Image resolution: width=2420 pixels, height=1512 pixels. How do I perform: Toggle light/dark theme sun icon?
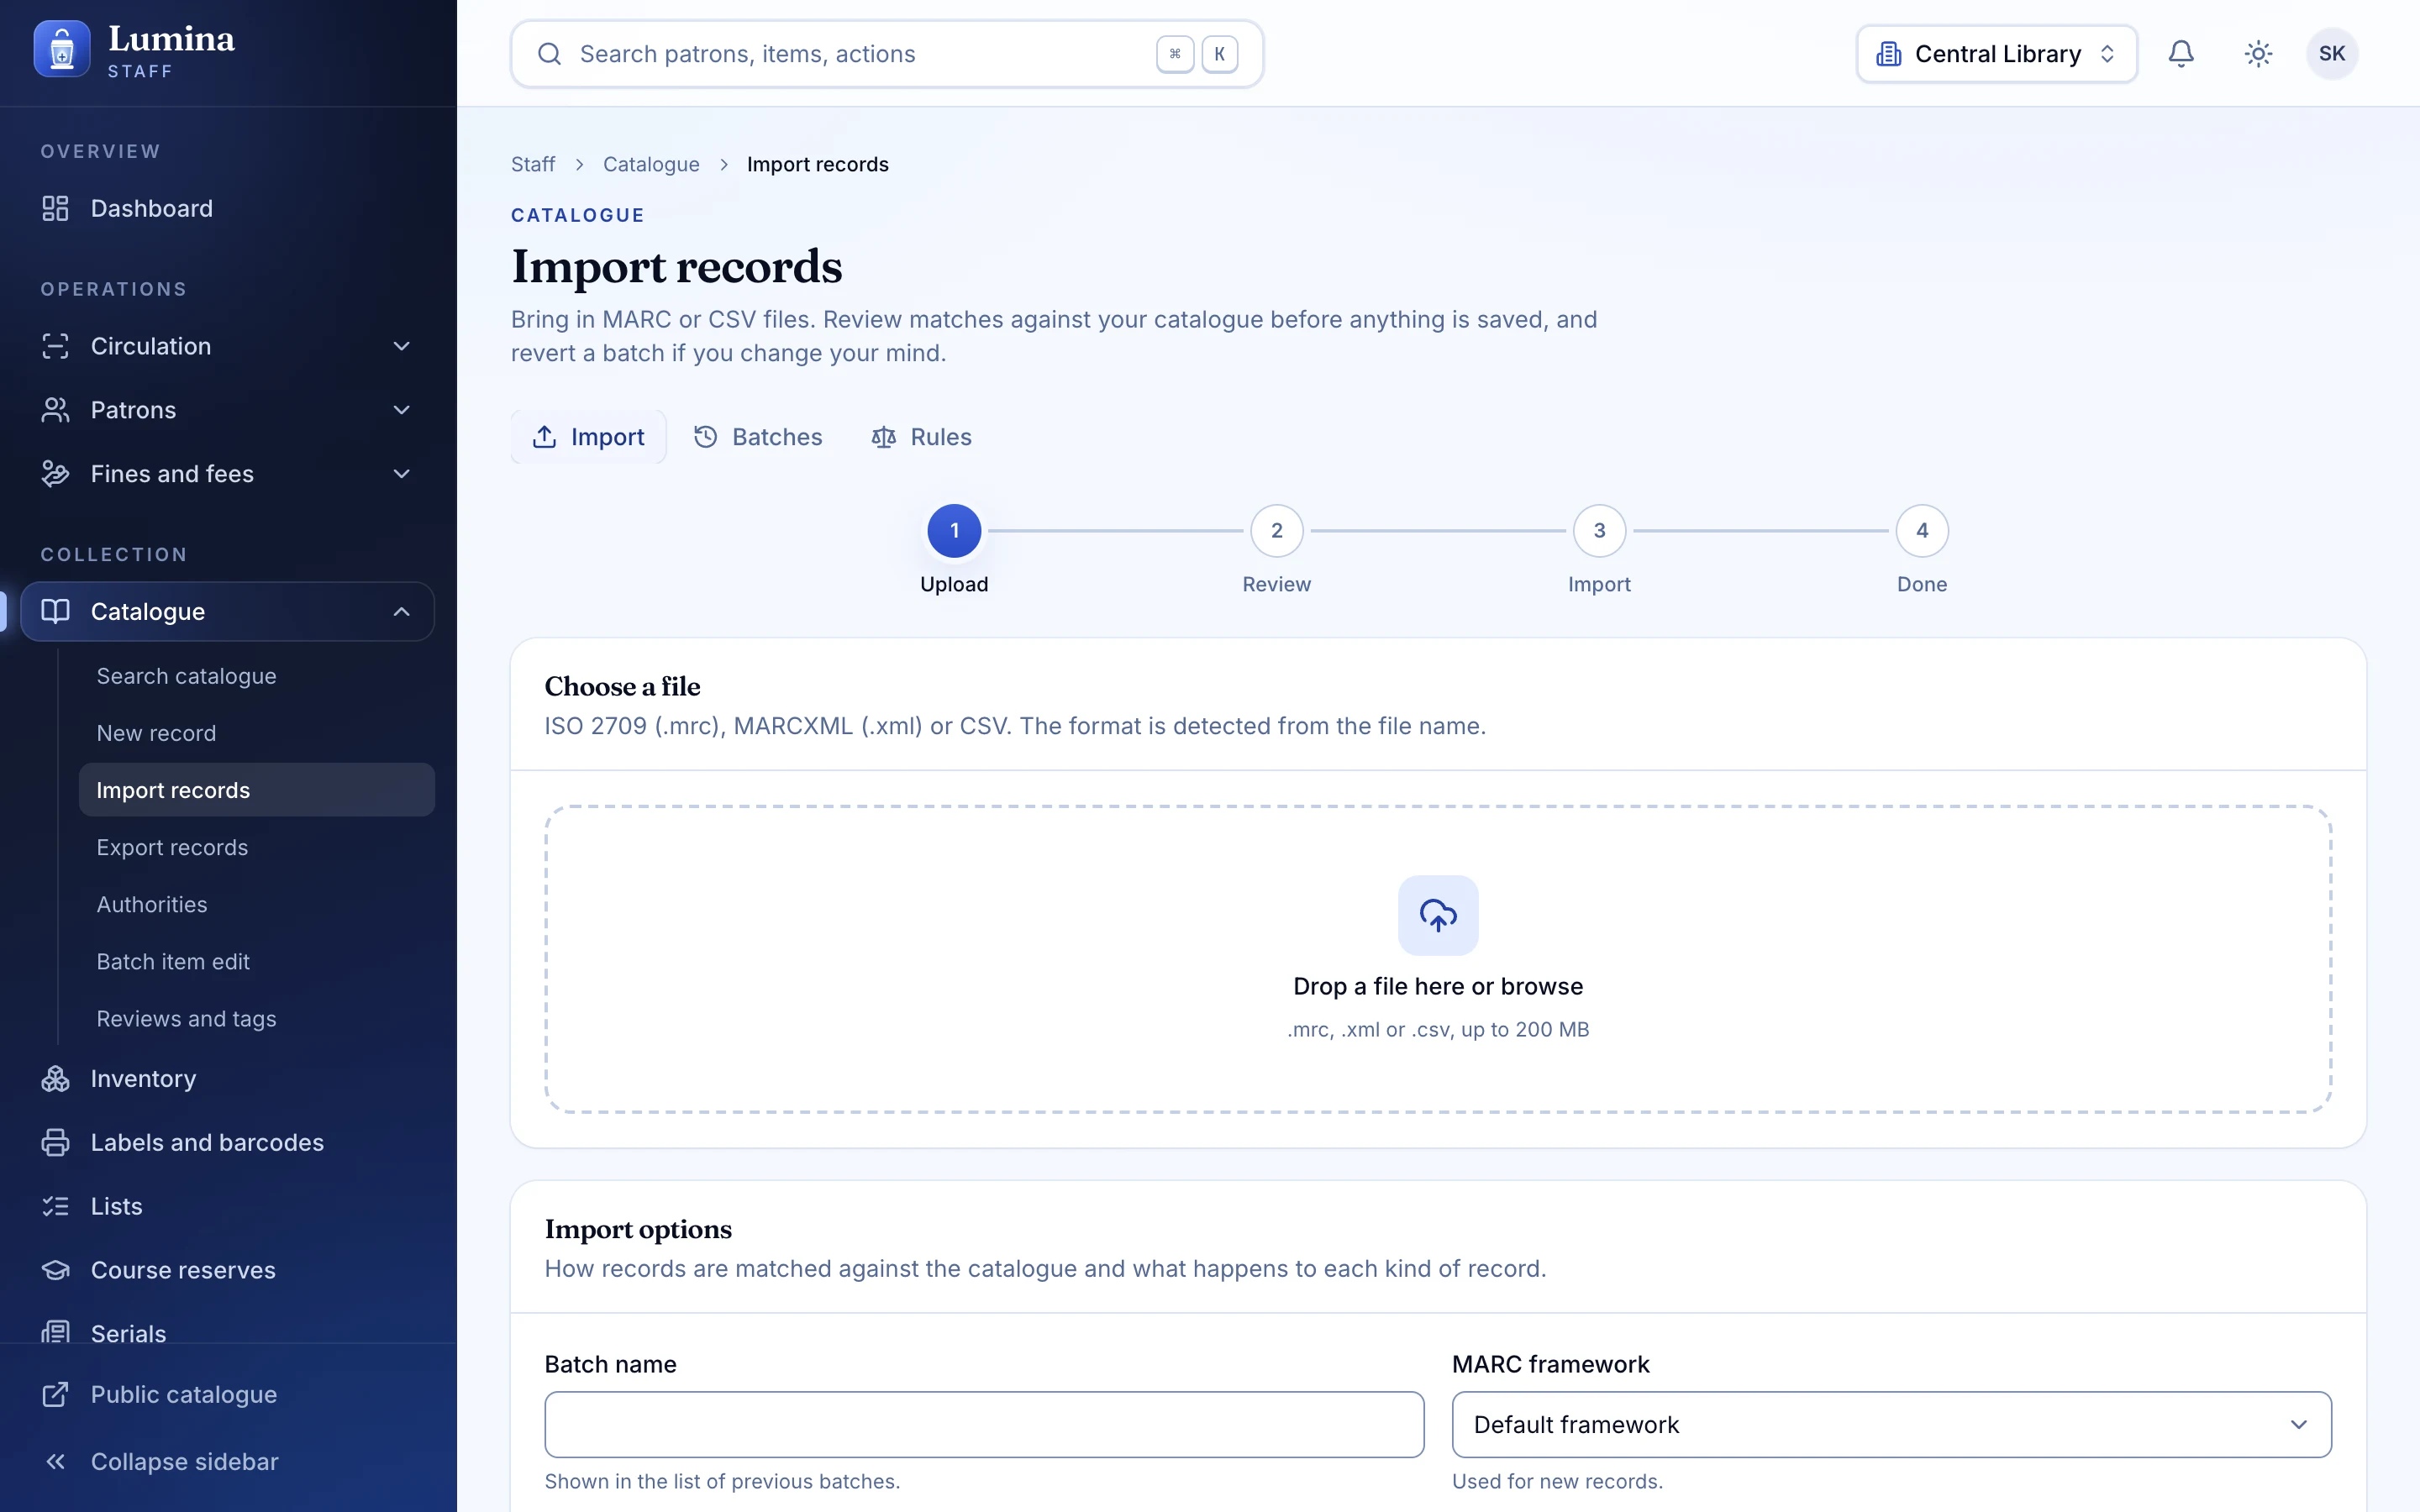pyautogui.click(x=2258, y=54)
